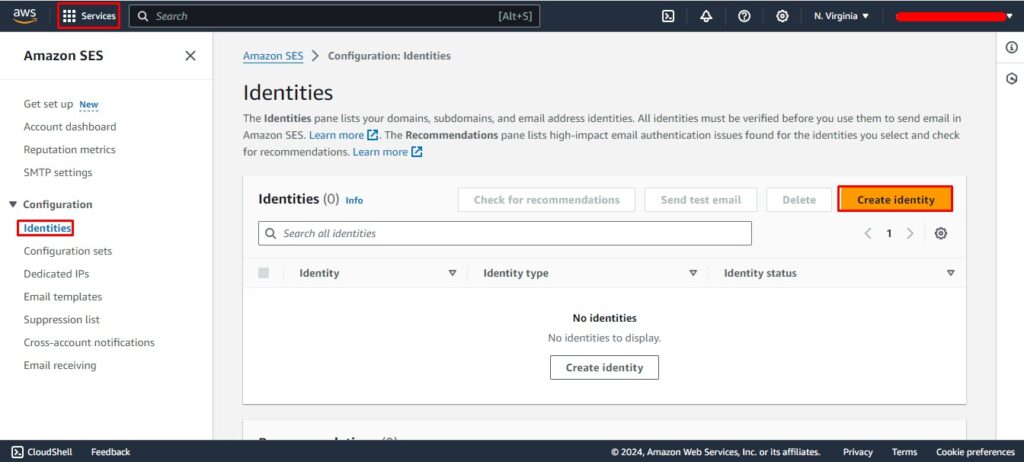The height and width of the screenshot is (462, 1024).
Task: Open the Services grid menu
Action: coord(89,16)
